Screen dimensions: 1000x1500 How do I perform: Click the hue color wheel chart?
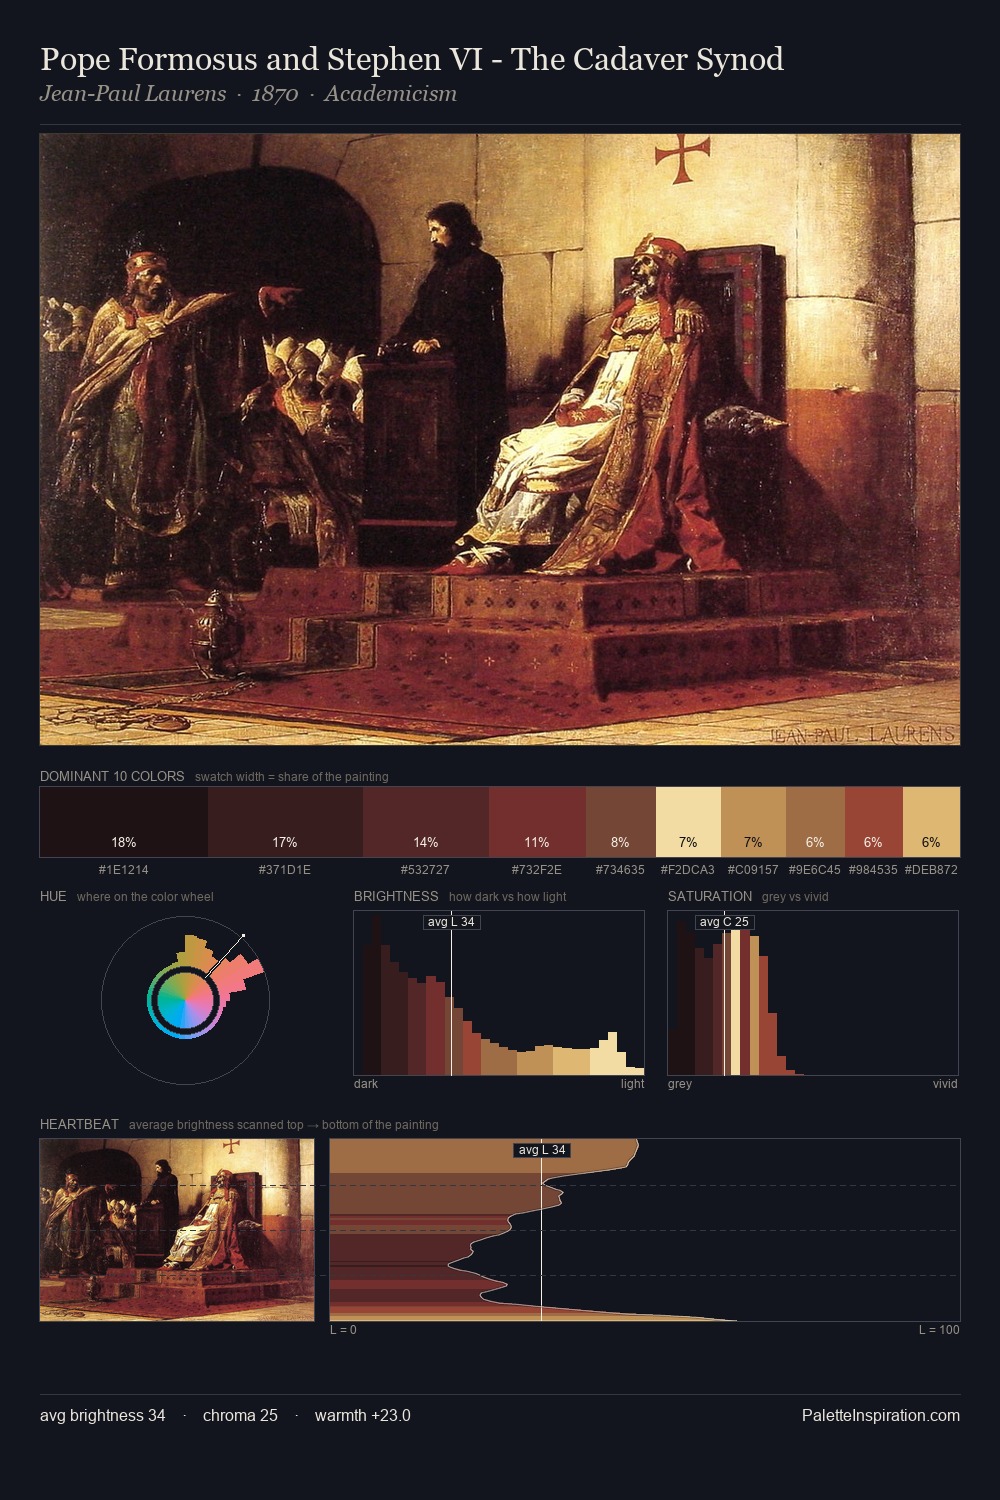(x=185, y=1000)
